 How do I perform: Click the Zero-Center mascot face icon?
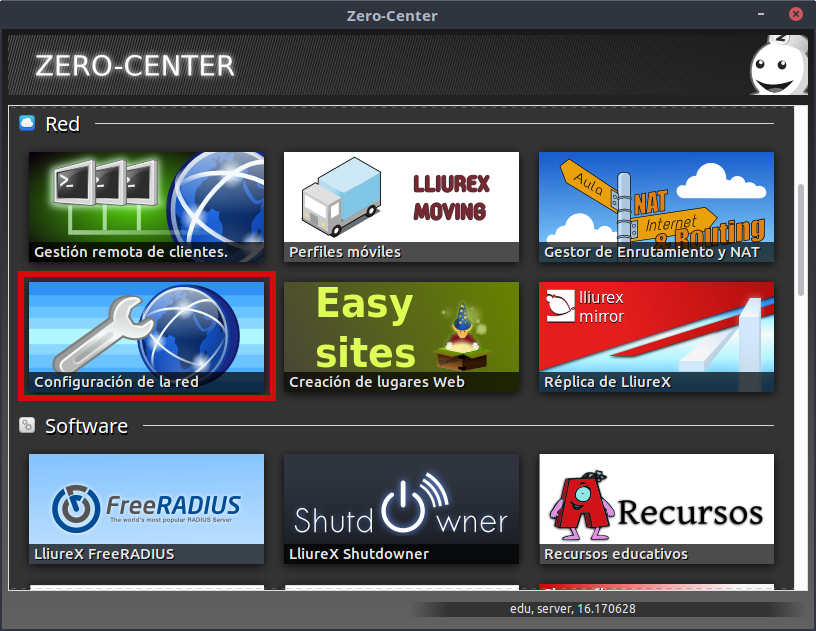[x=777, y=68]
